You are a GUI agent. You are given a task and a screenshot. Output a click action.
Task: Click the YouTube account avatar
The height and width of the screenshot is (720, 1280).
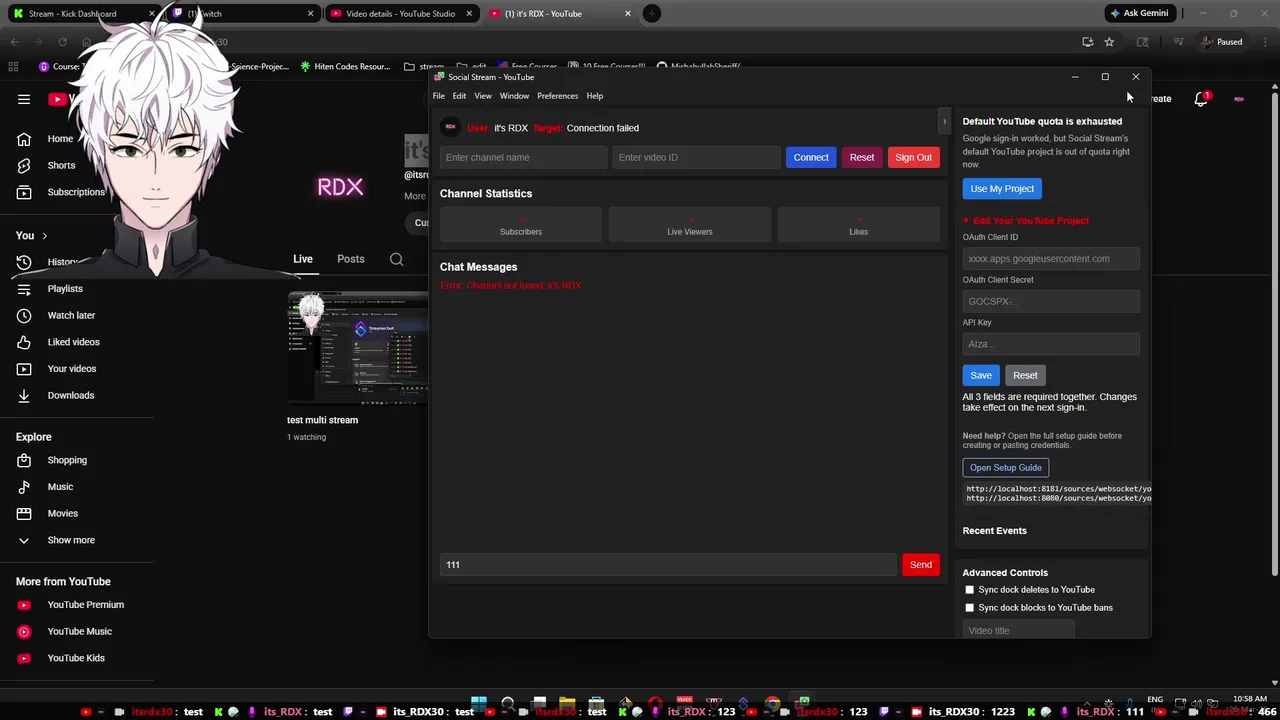[x=1239, y=98]
